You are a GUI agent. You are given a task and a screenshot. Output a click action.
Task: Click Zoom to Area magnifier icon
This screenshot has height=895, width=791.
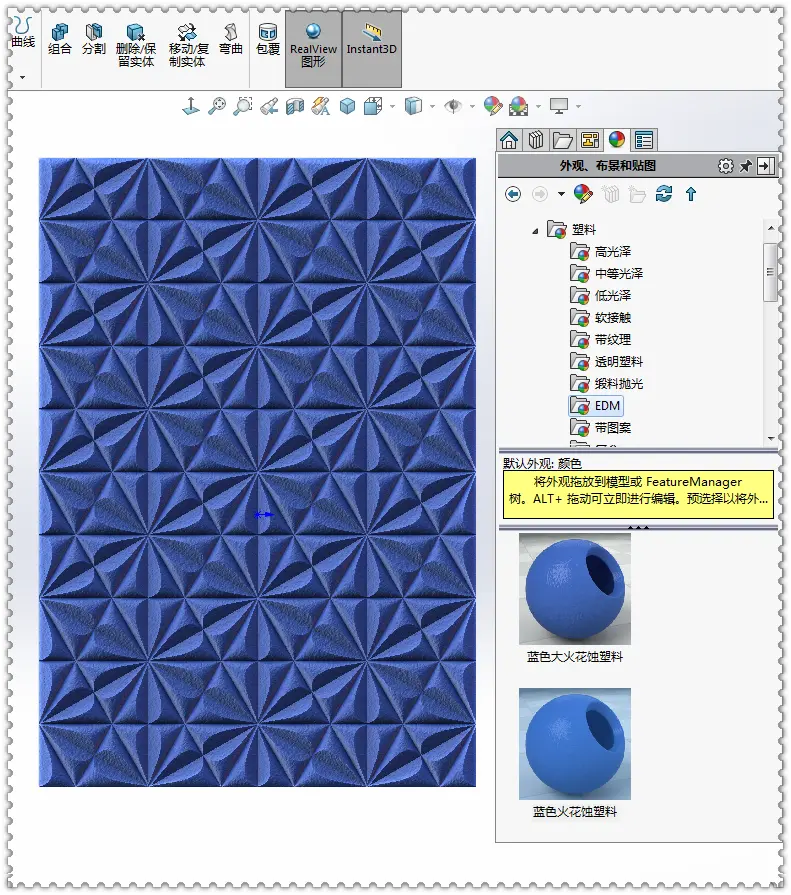tap(243, 106)
